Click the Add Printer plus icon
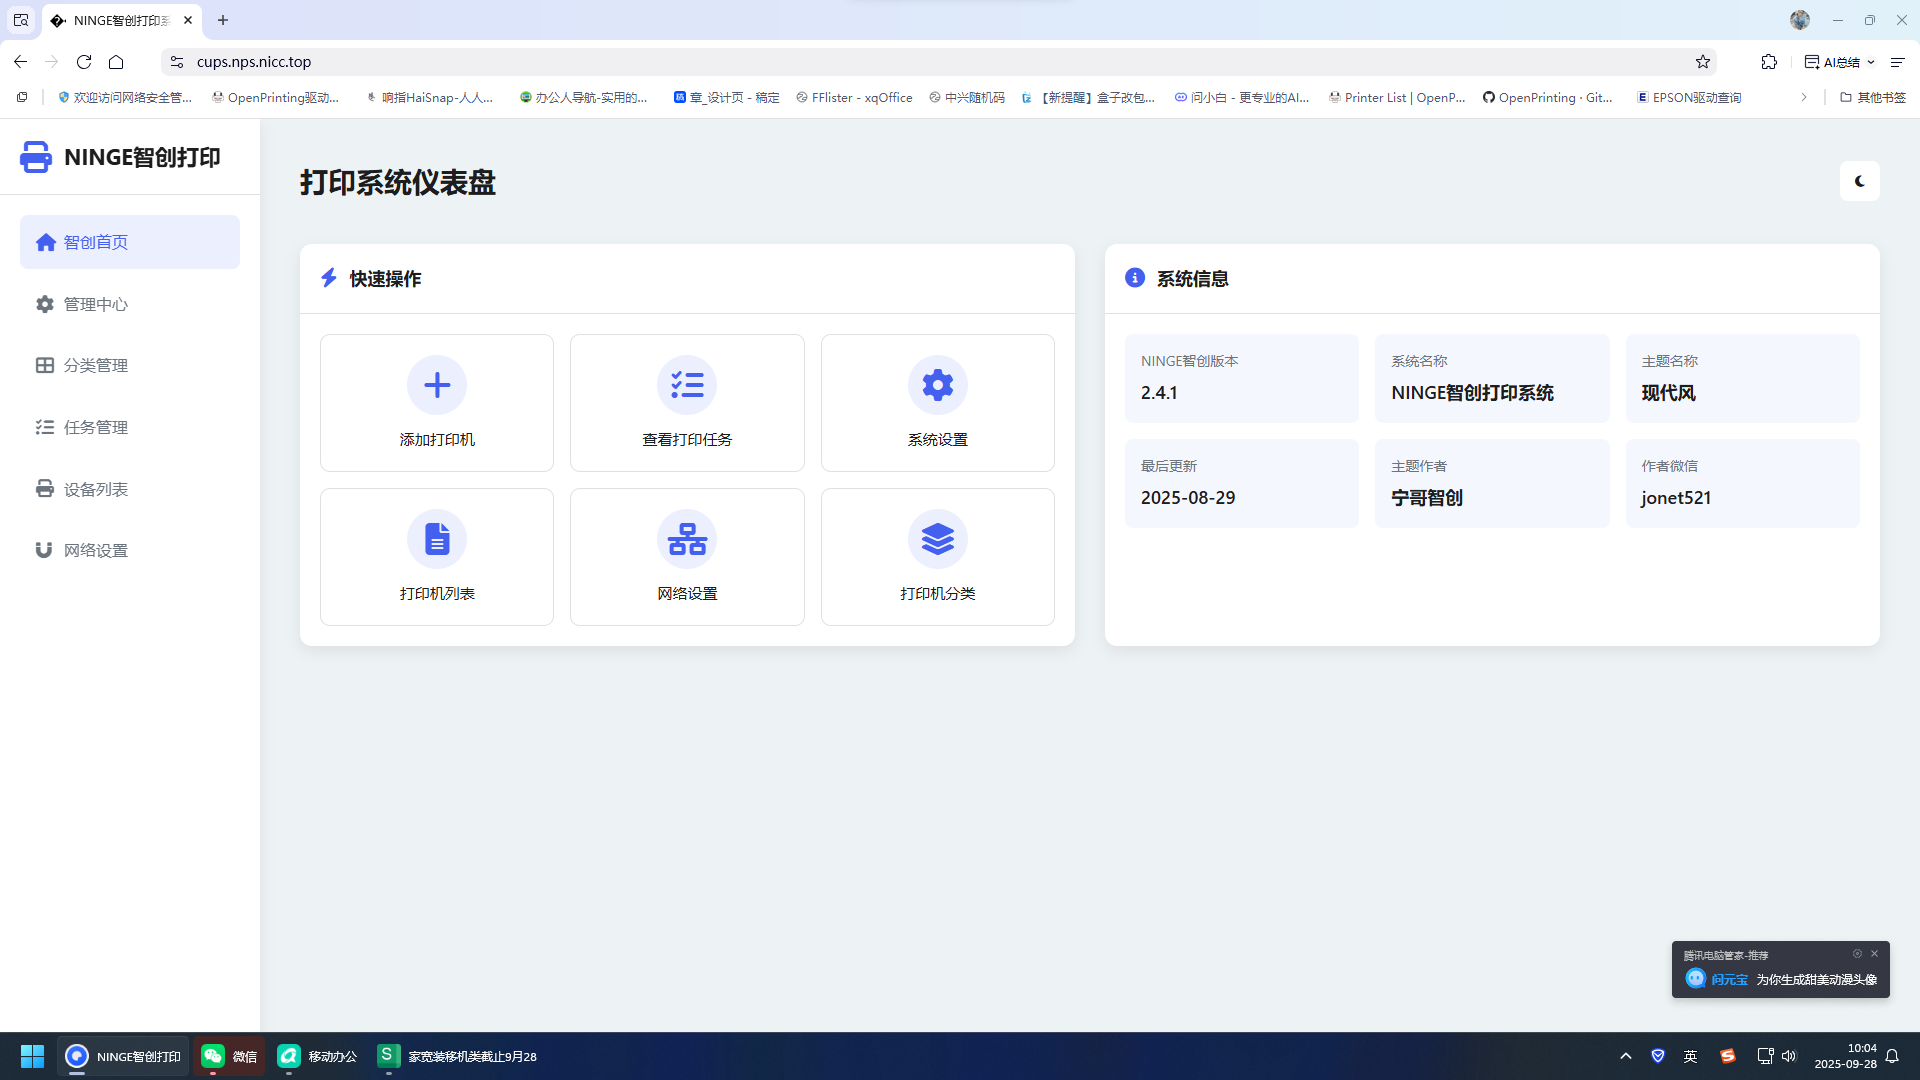The width and height of the screenshot is (1920, 1080). 437,385
